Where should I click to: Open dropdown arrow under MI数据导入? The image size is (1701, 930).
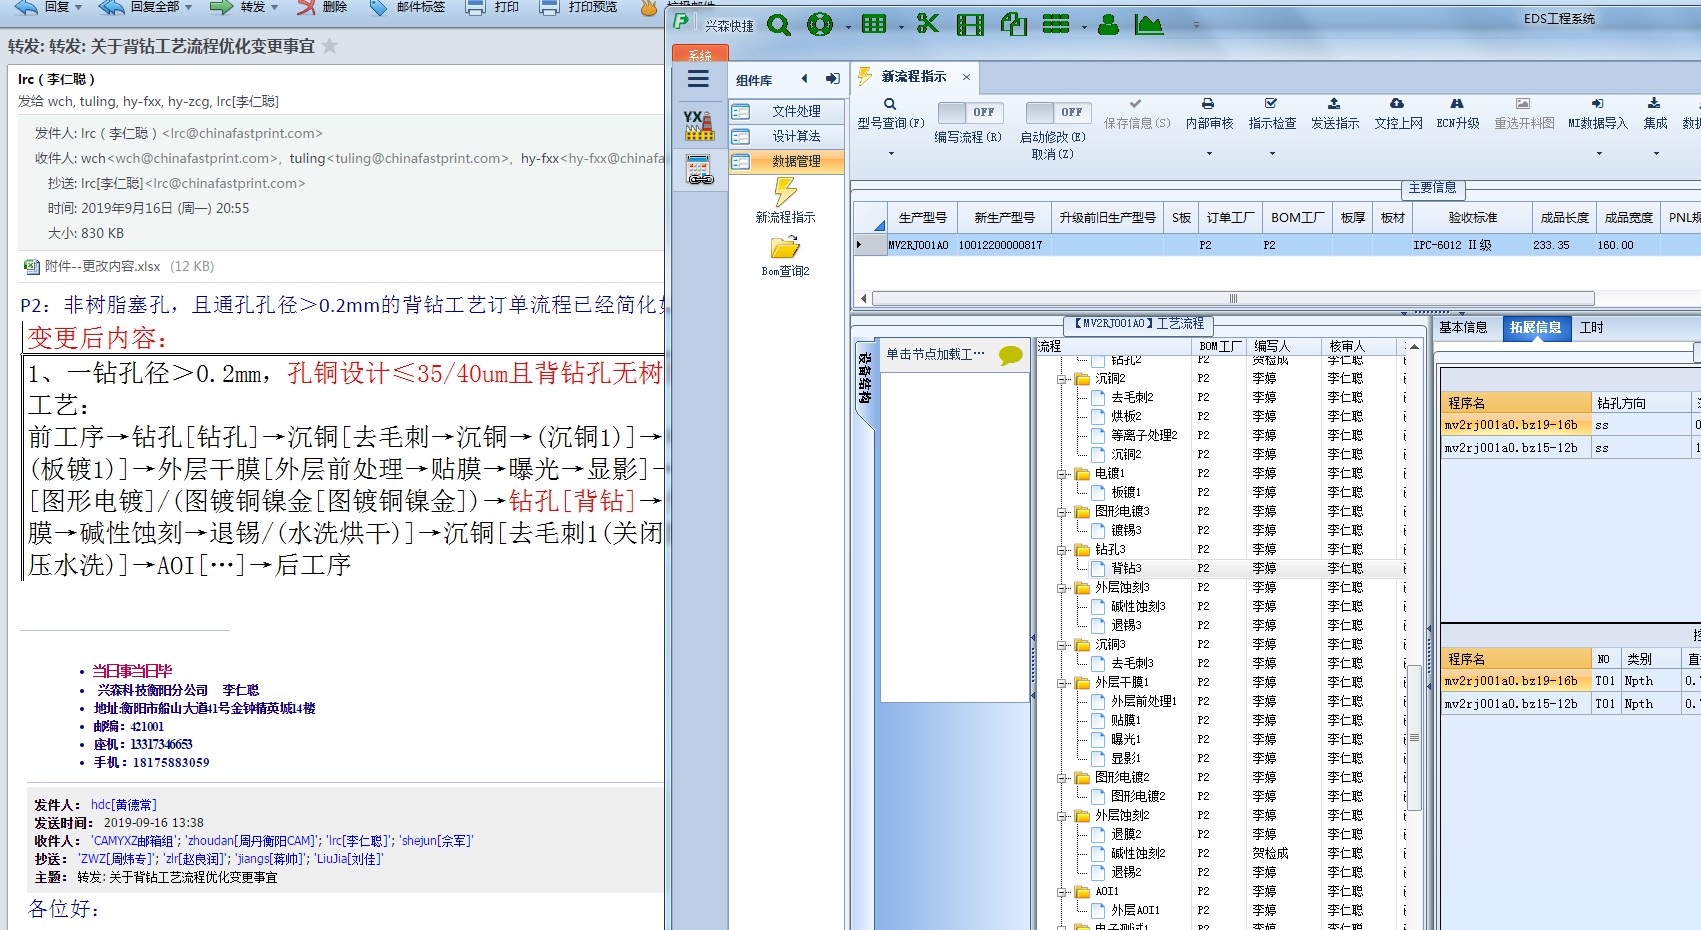1598,153
